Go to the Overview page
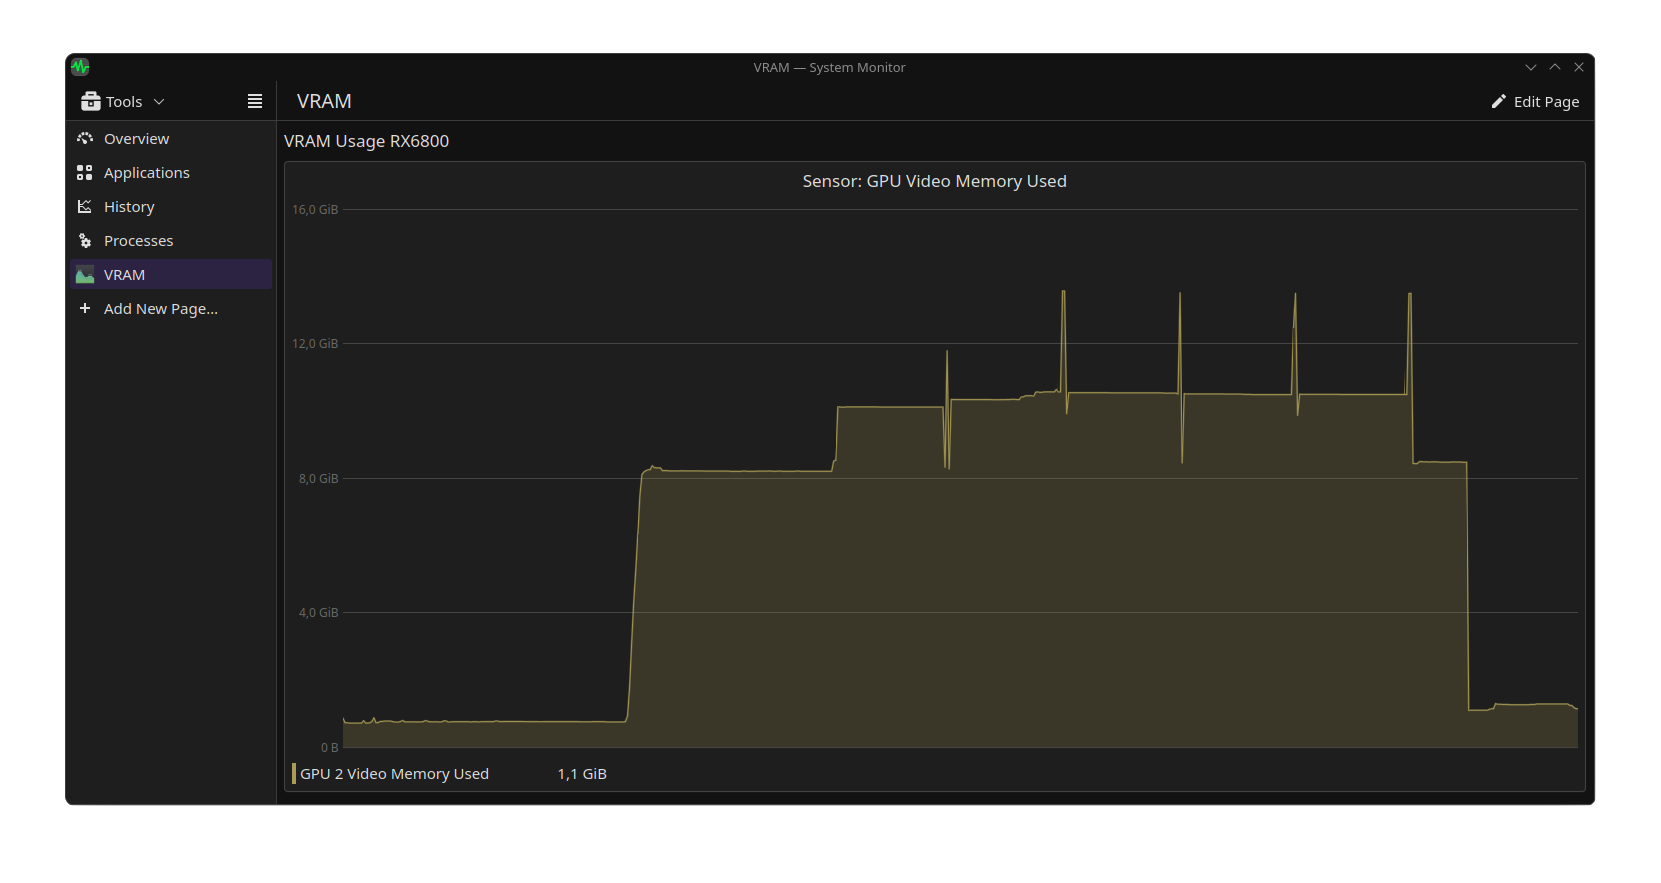The width and height of the screenshot is (1661, 883). point(171,138)
